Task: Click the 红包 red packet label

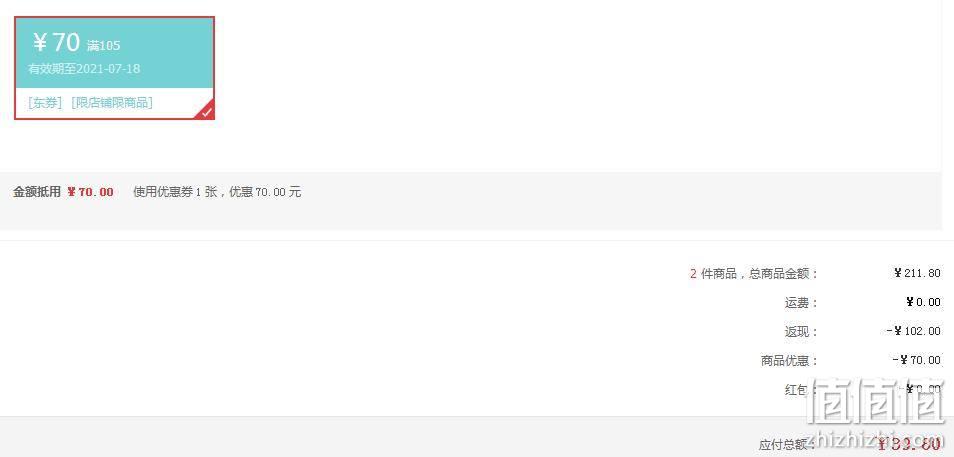Action: (796, 390)
